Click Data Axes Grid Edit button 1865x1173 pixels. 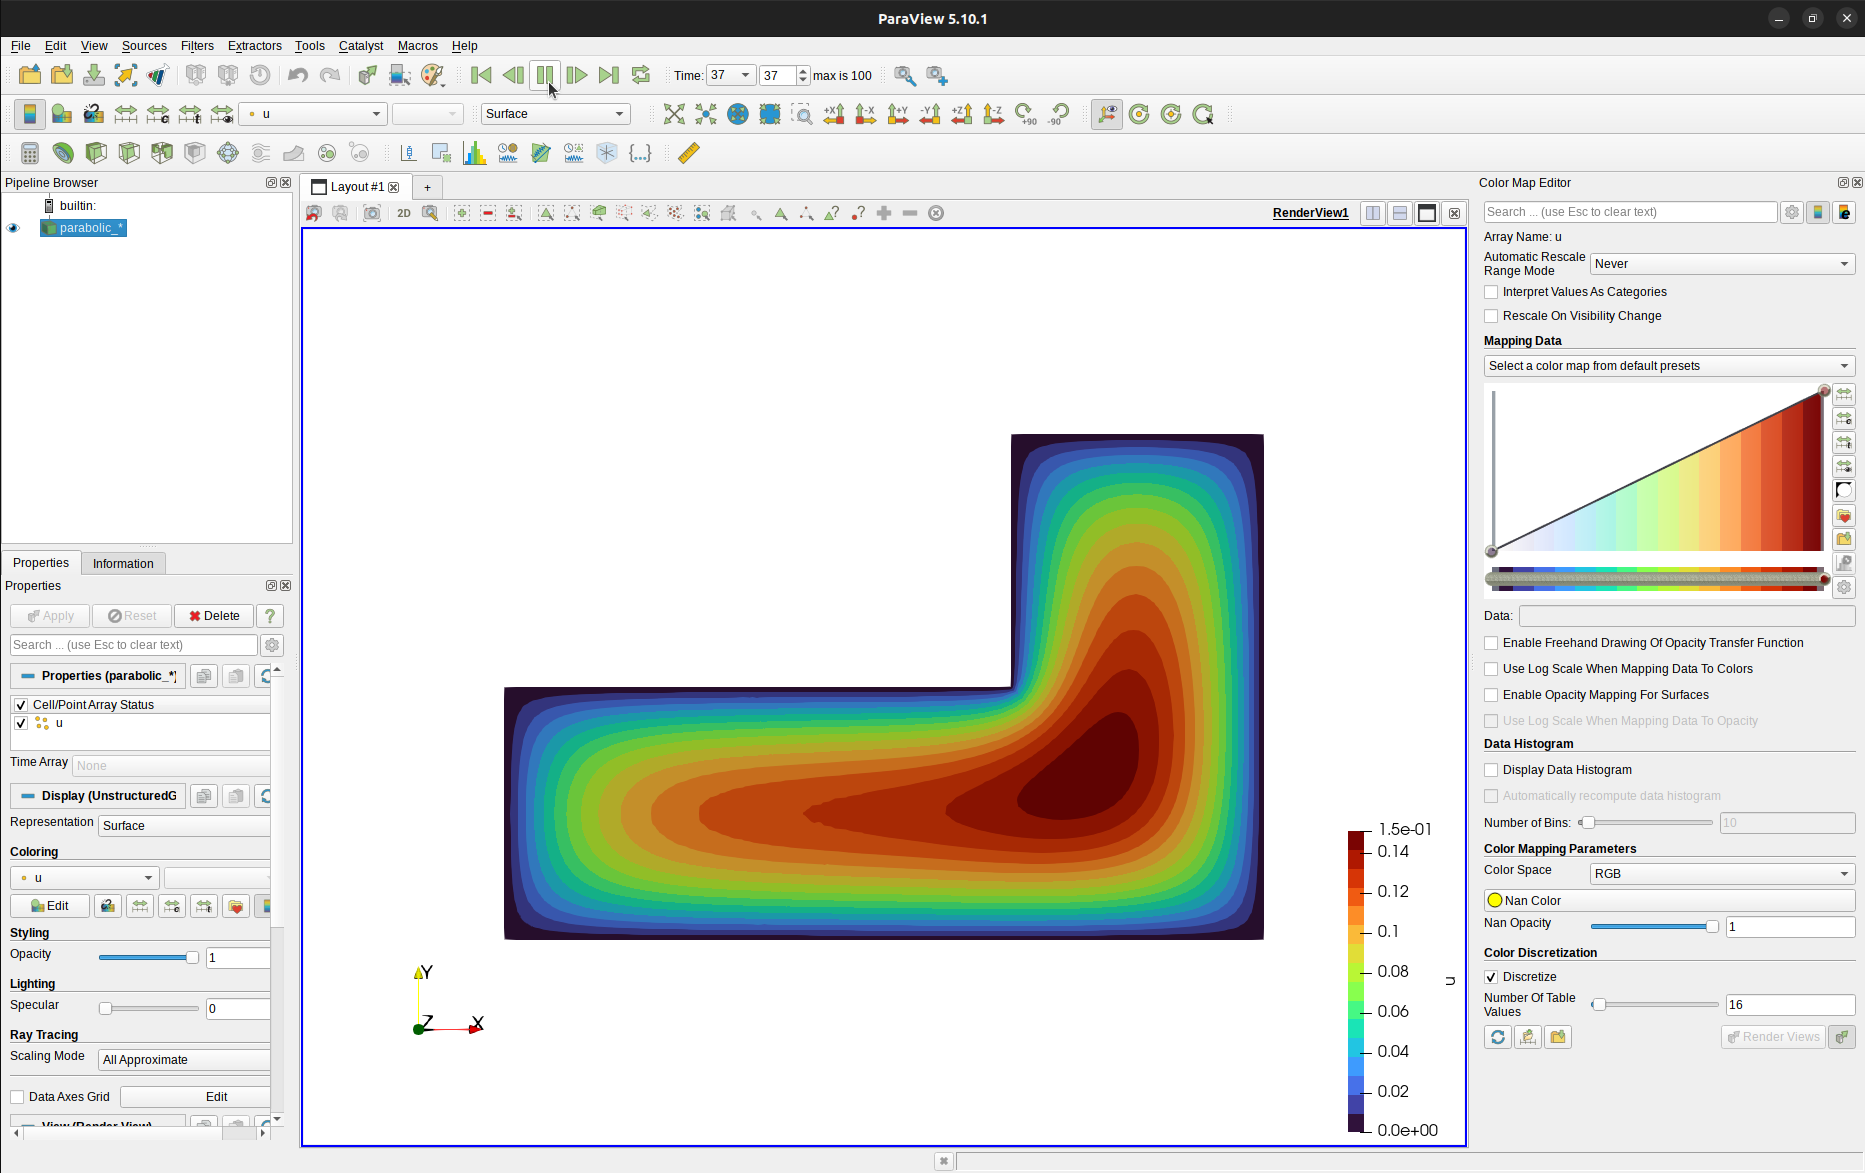click(x=196, y=1097)
